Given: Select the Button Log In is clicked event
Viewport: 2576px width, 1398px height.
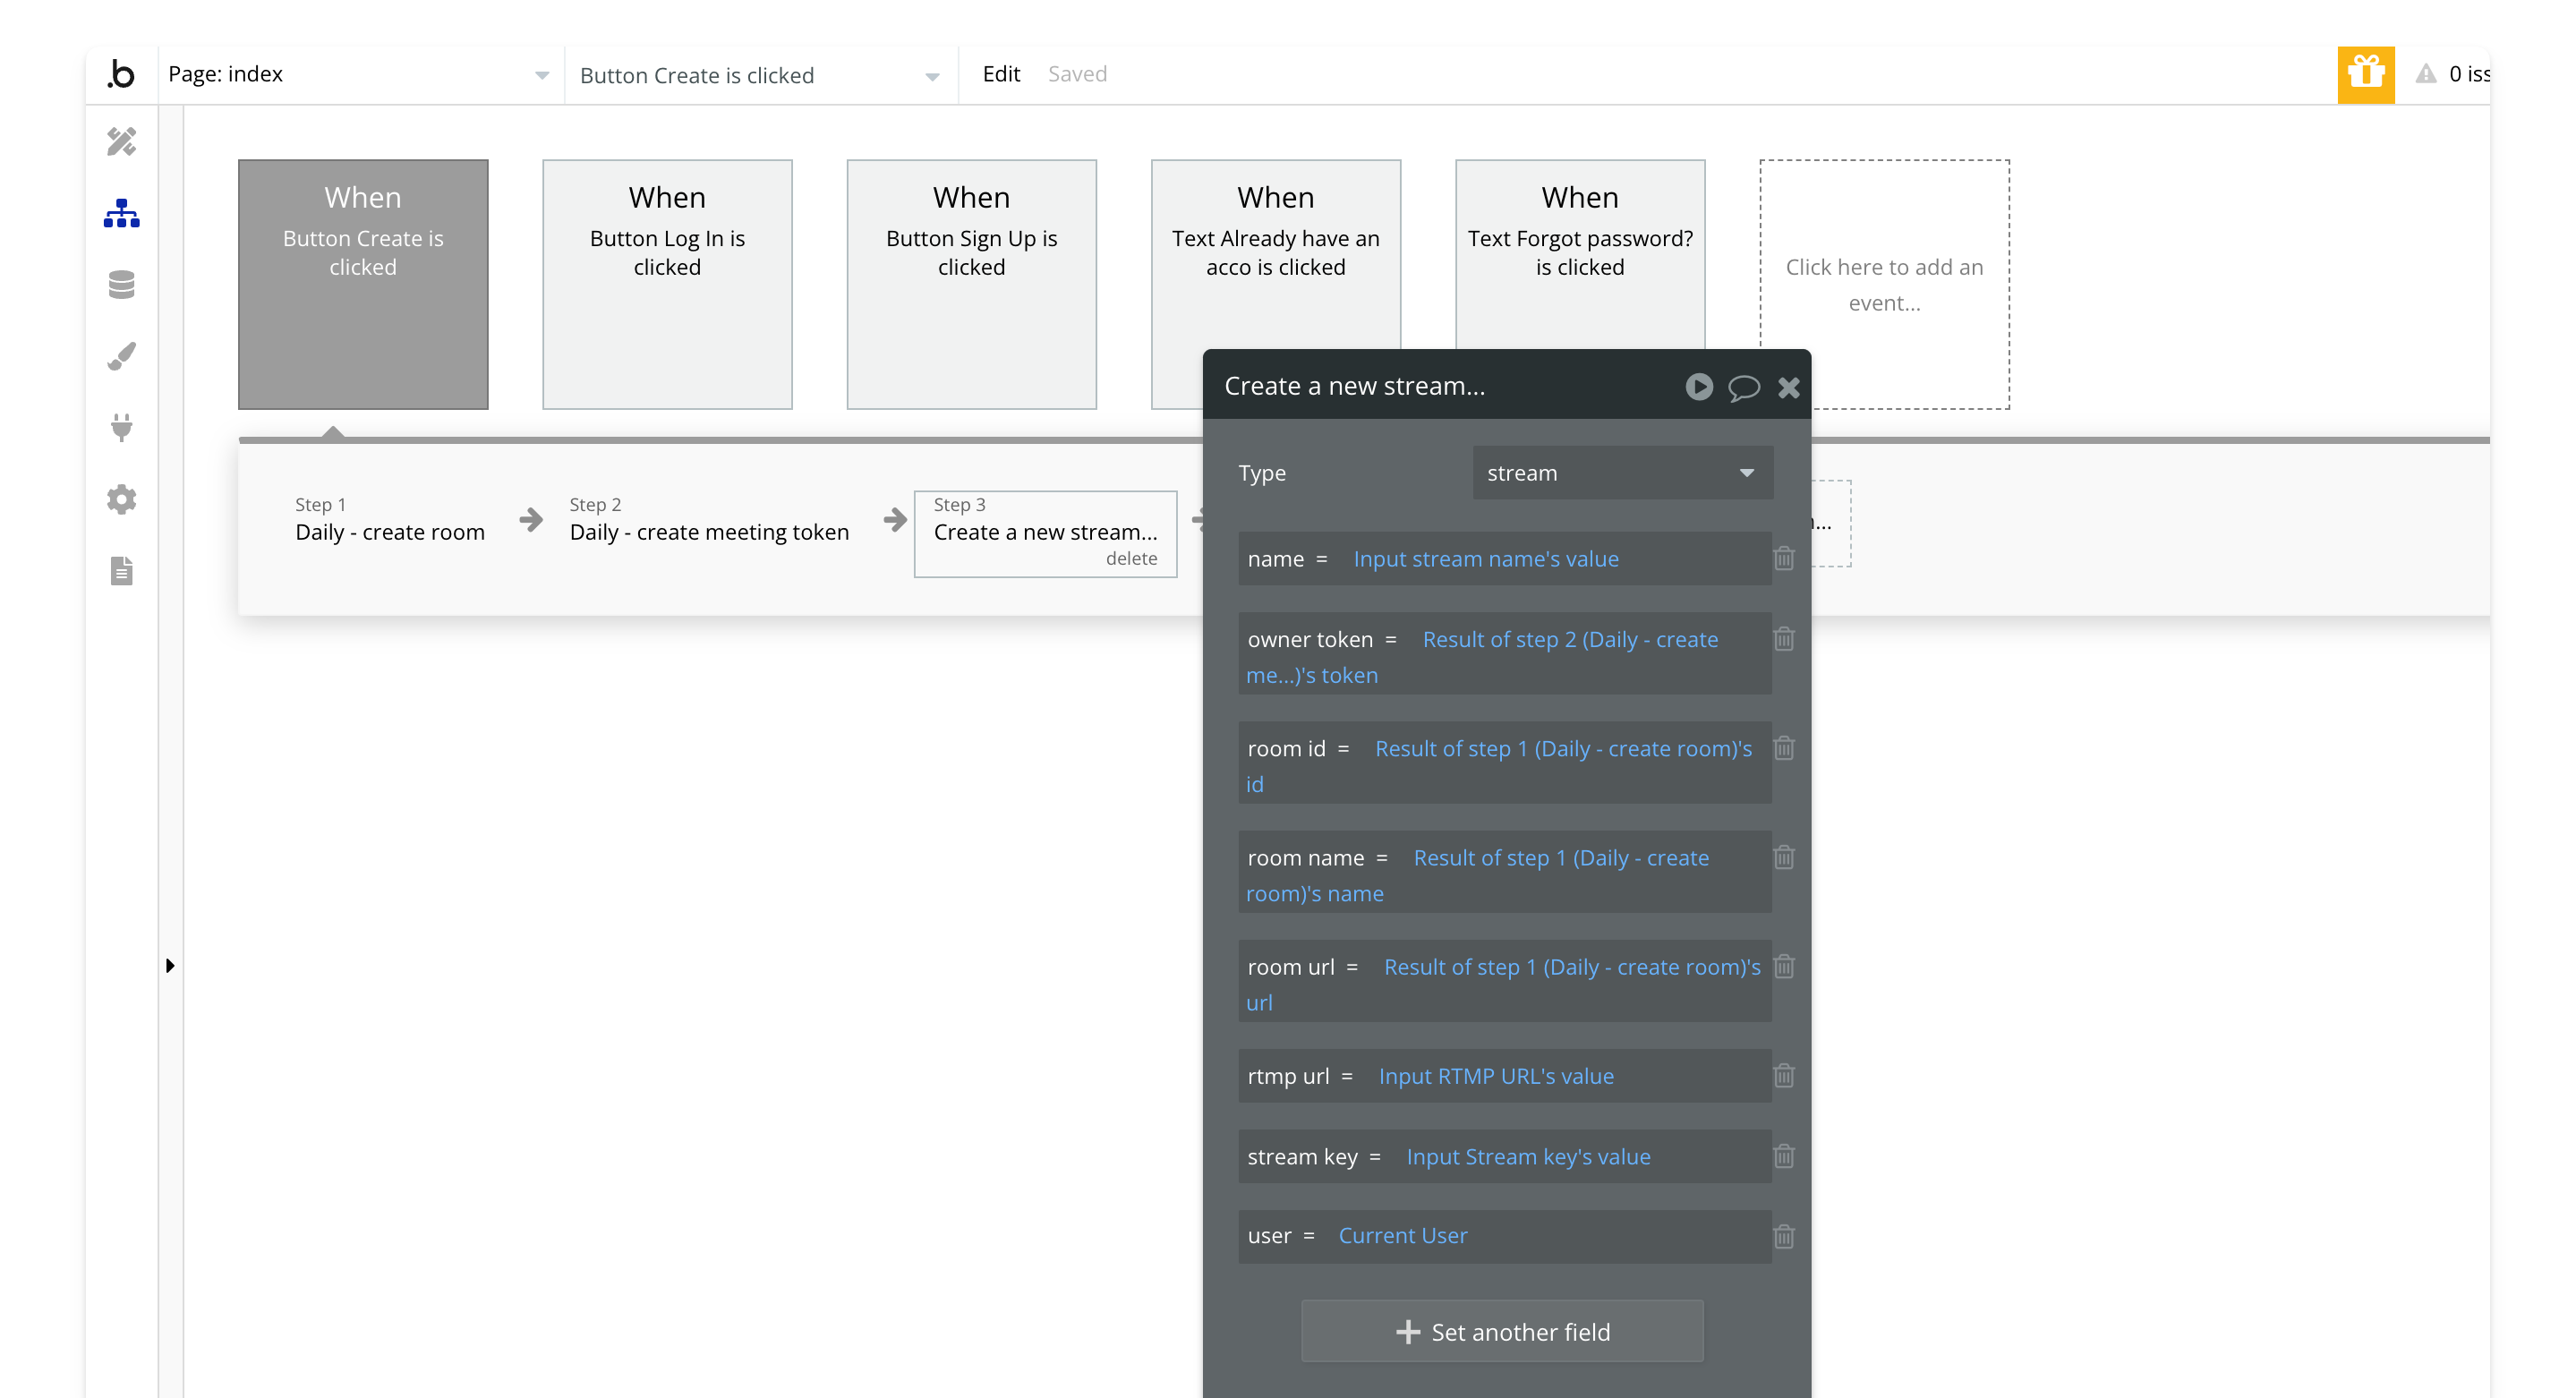Looking at the screenshot, I should click(x=667, y=284).
